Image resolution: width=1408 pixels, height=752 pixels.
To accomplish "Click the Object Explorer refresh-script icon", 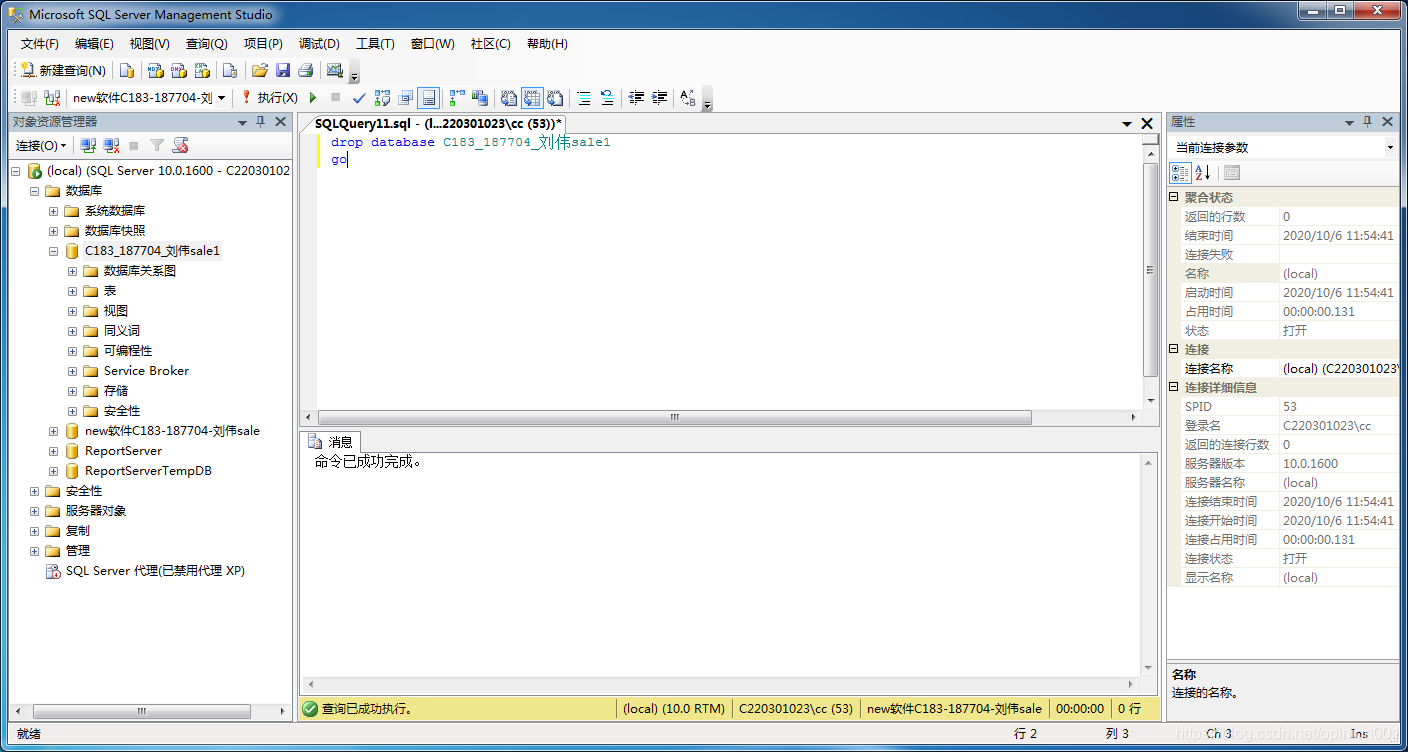I will coord(180,146).
